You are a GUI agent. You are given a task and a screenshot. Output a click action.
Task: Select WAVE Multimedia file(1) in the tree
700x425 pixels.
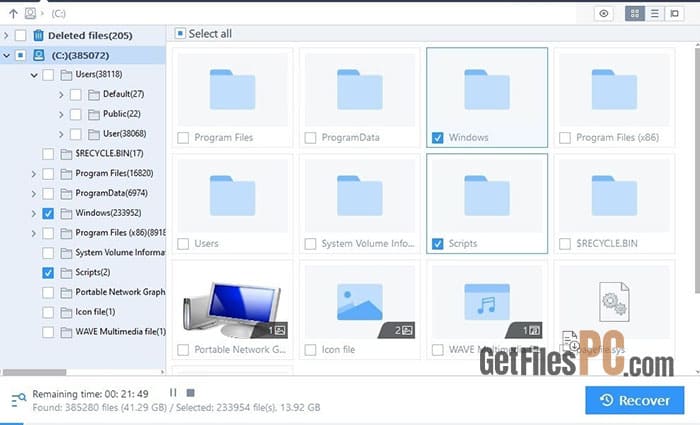tap(120, 332)
